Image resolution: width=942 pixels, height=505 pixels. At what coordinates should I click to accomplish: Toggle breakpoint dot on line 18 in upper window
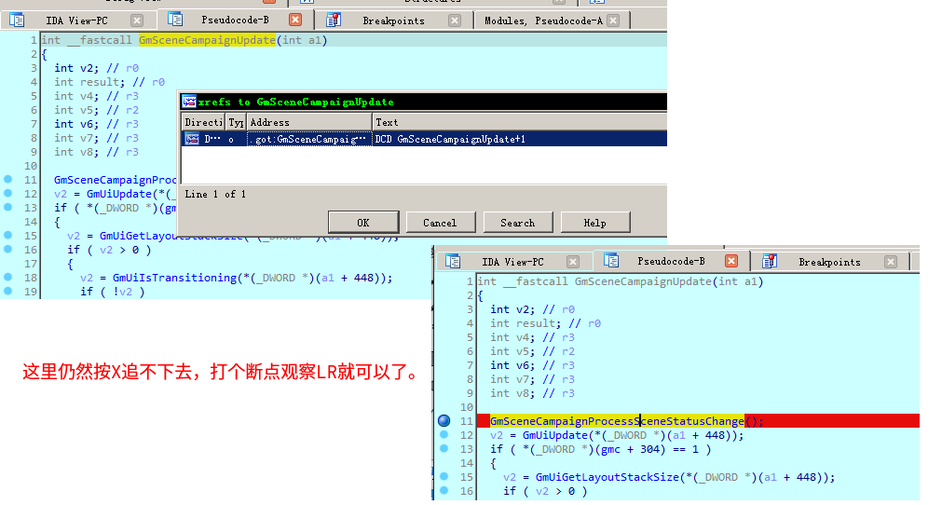click(x=8, y=277)
